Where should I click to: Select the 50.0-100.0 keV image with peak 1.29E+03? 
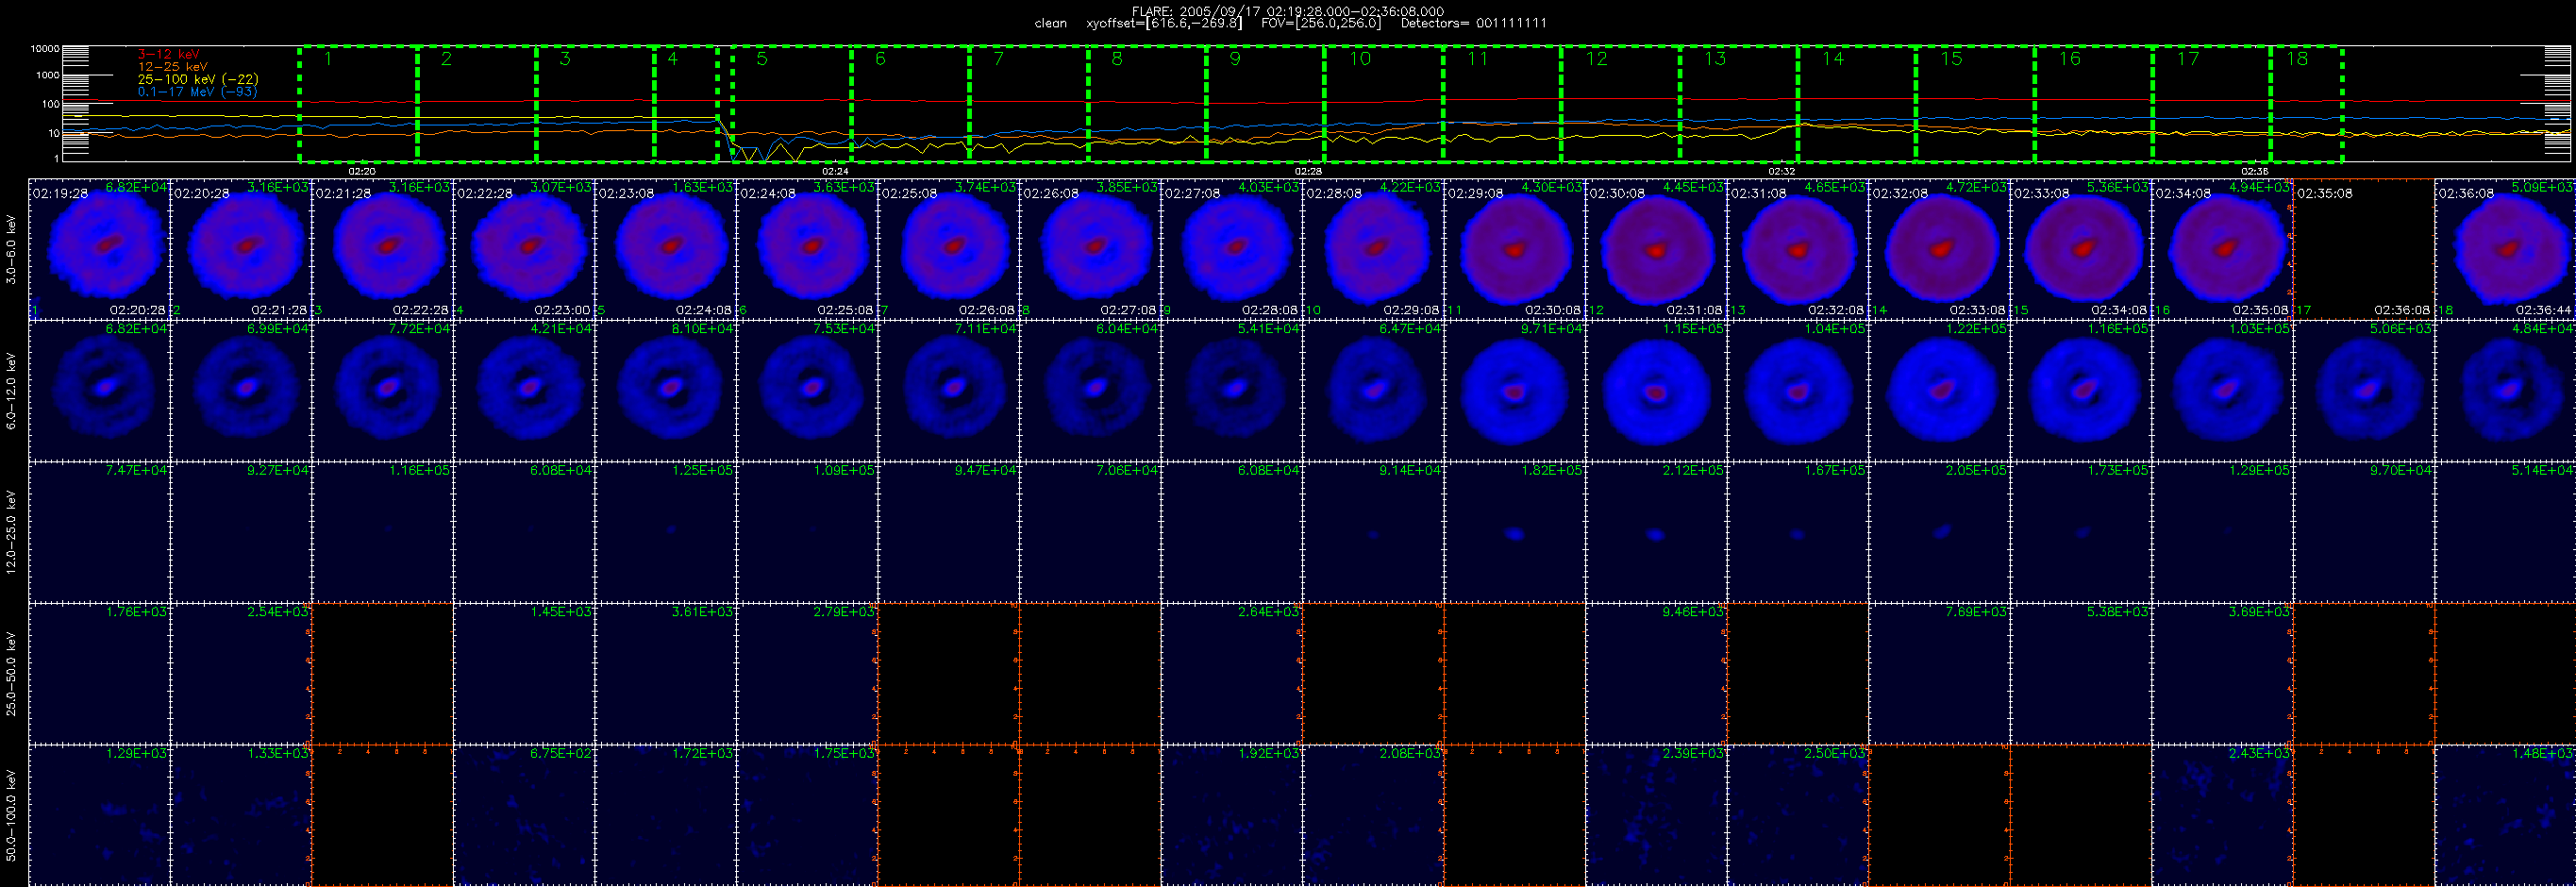[x=100, y=816]
